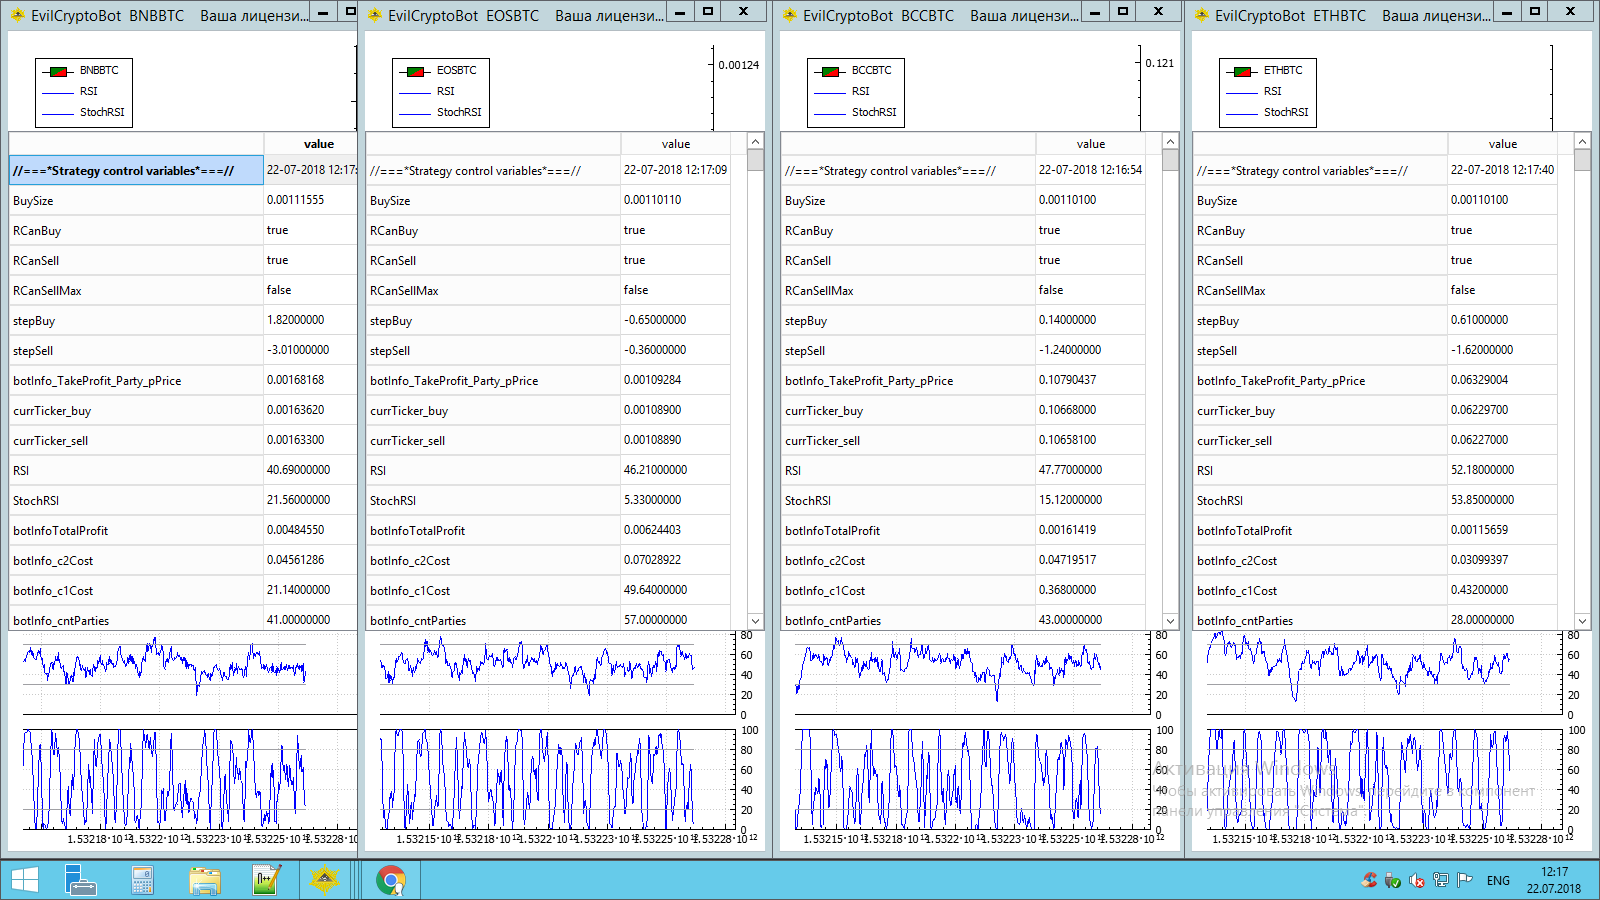Click the BCCBTC table scroll down arrow

coord(1170,621)
